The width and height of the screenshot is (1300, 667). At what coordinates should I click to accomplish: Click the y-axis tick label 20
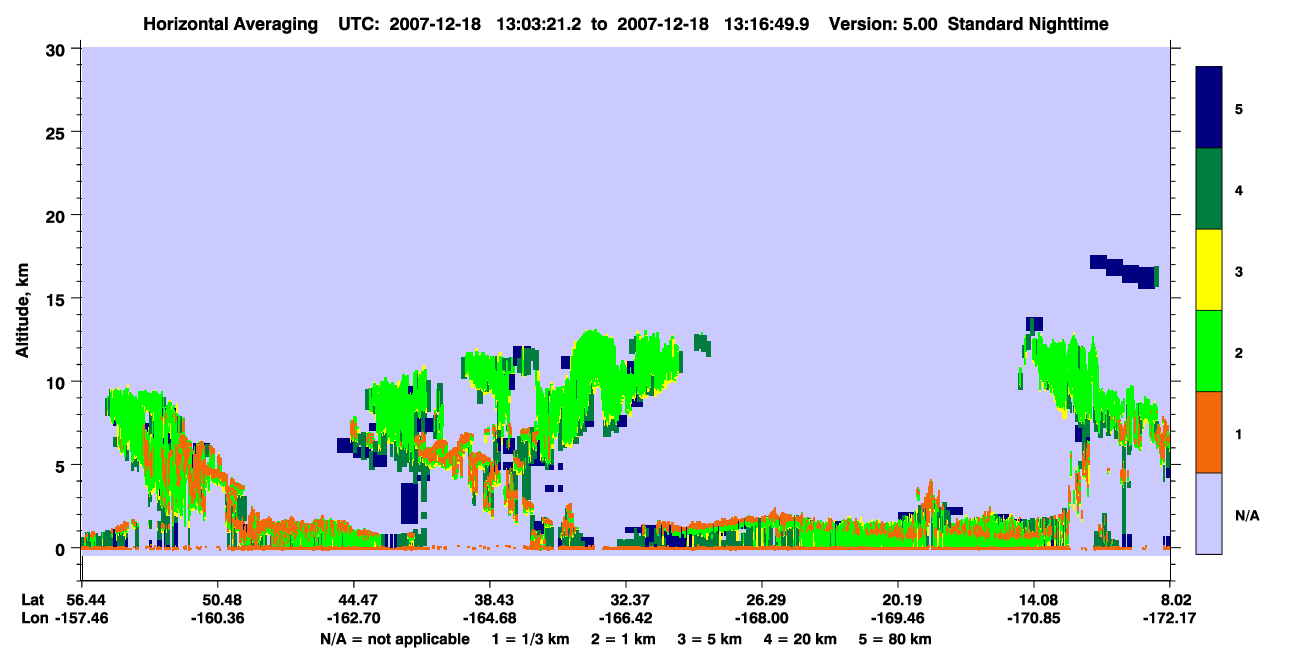point(57,215)
